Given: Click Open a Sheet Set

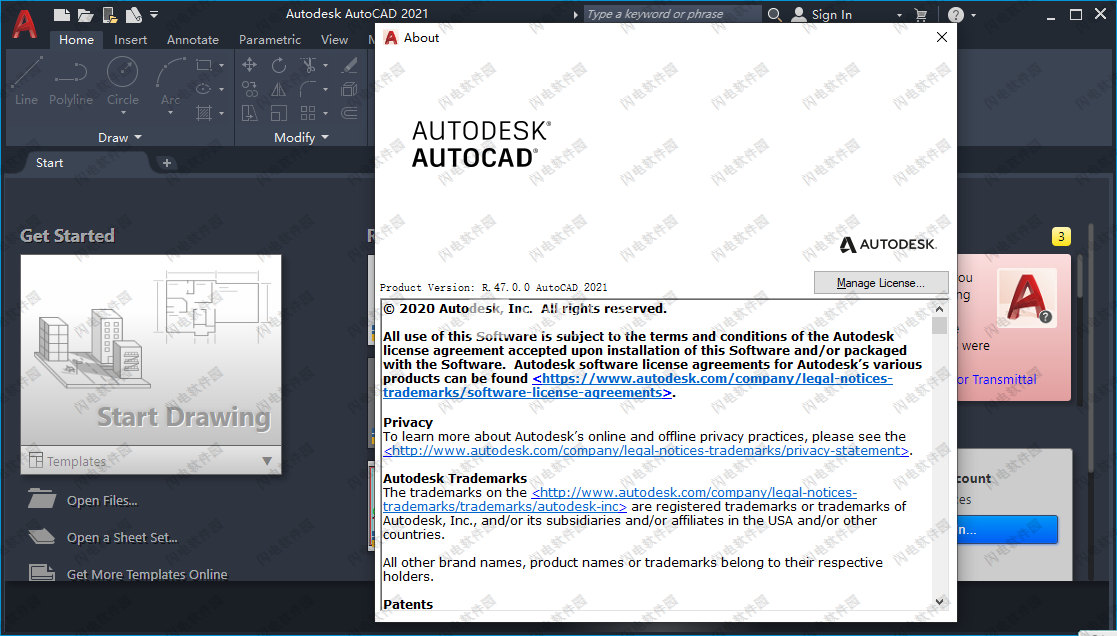Looking at the screenshot, I should pyautogui.click(x=122, y=538).
